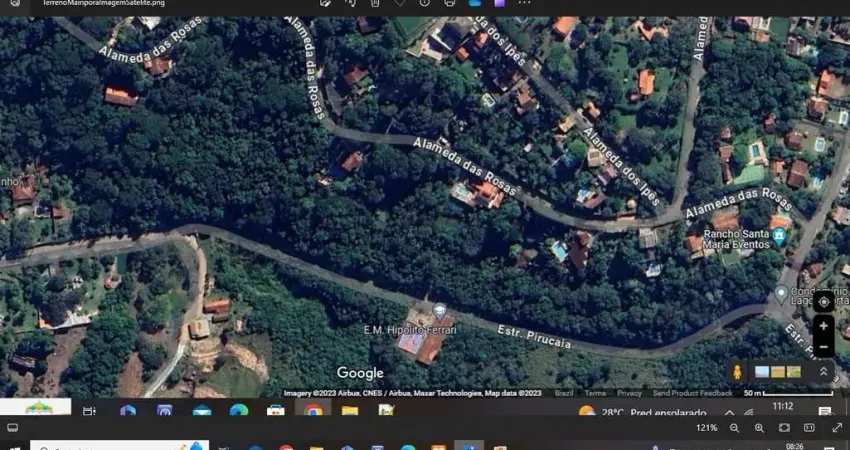Expand the map layers chevron panel
The width and height of the screenshot is (850, 450).
(x=823, y=372)
